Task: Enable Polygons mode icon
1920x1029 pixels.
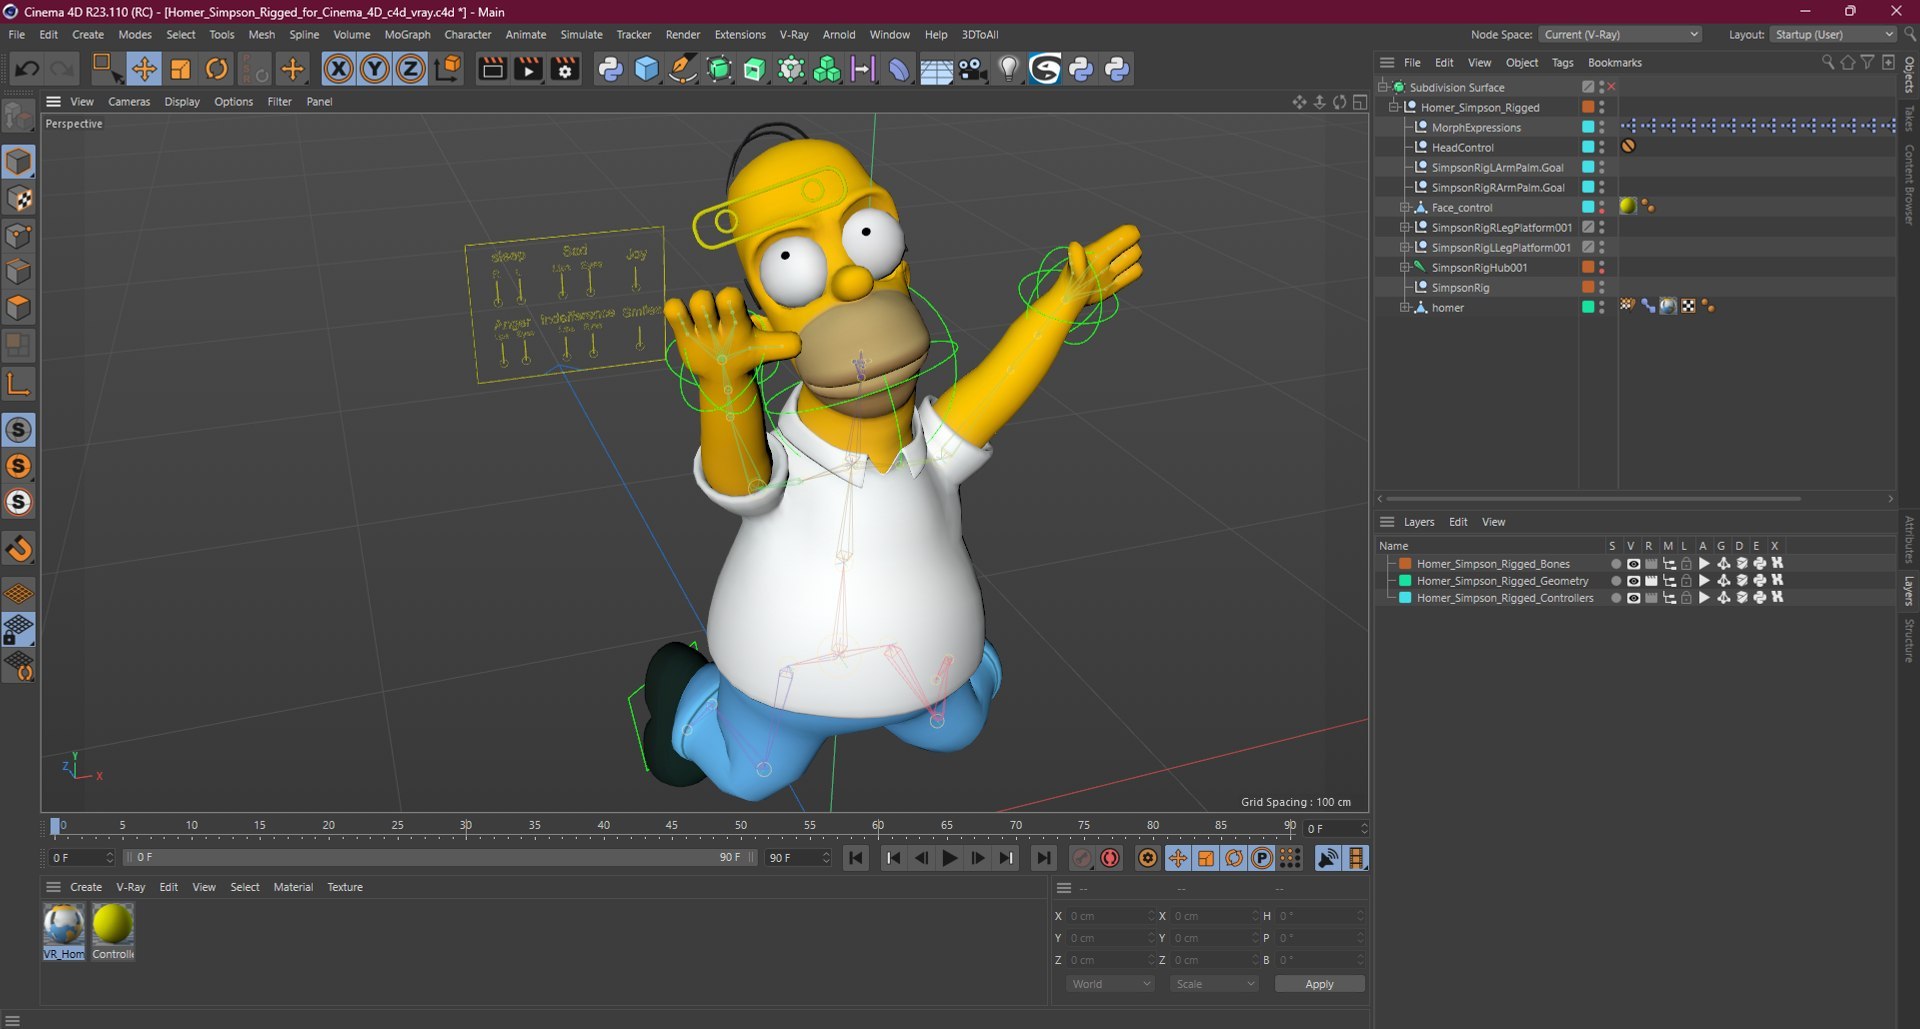Action: (x=19, y=308)
